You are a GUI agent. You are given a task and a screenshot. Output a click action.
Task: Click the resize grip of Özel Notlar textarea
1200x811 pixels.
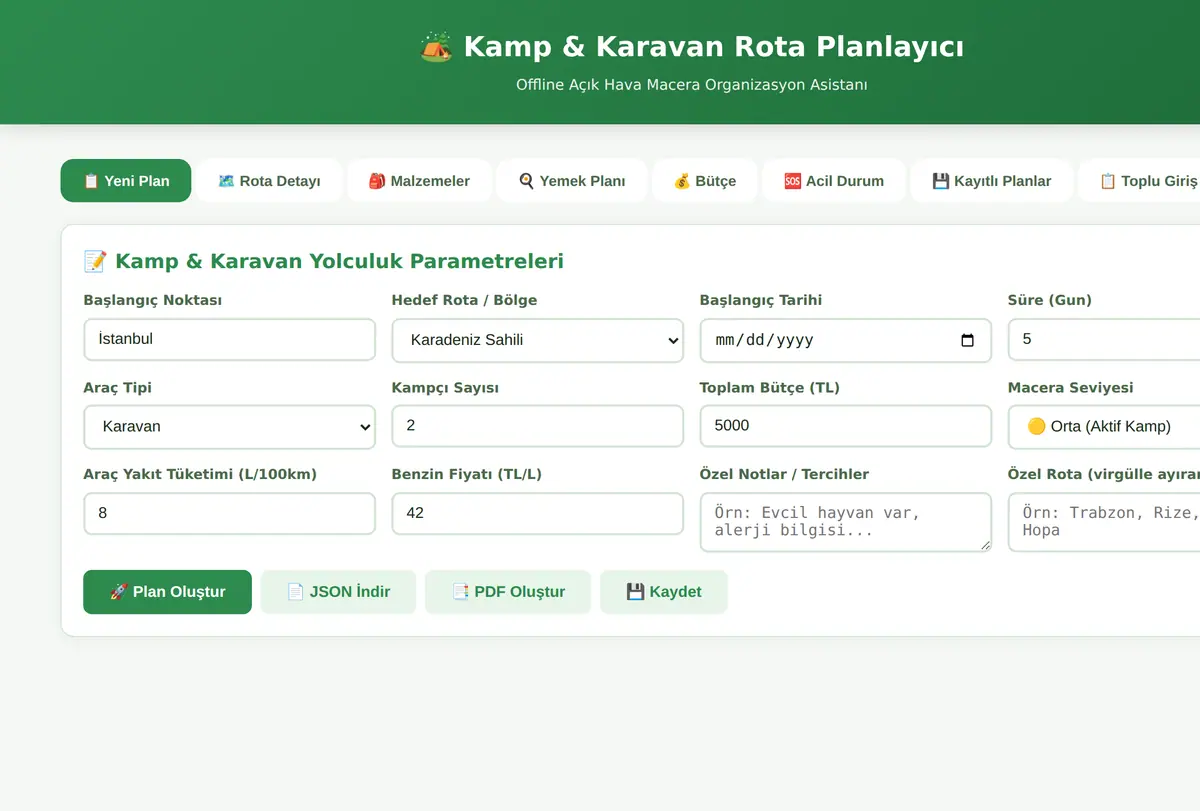[x=984, y=545]
